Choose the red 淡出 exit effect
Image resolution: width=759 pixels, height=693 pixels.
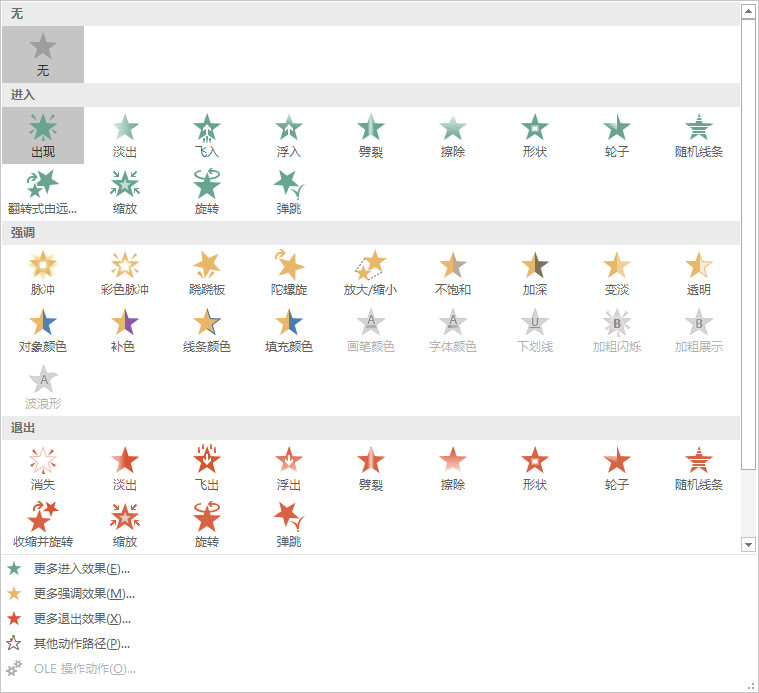(x=125, y=468)
